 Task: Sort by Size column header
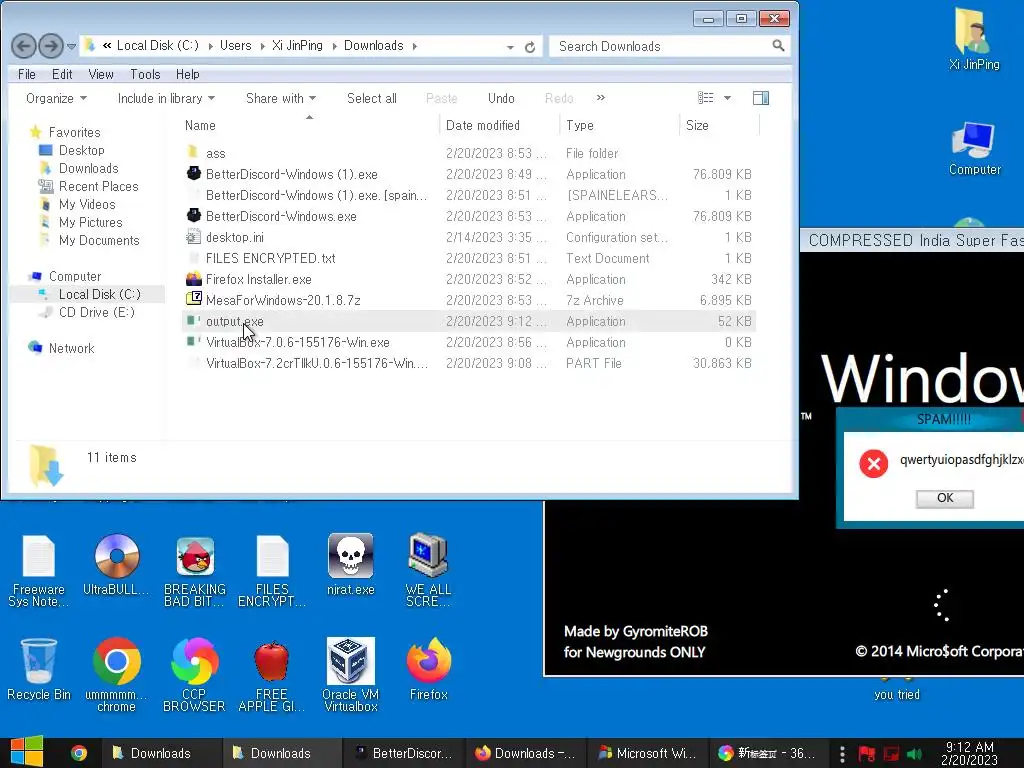click(x=720, y=125)
